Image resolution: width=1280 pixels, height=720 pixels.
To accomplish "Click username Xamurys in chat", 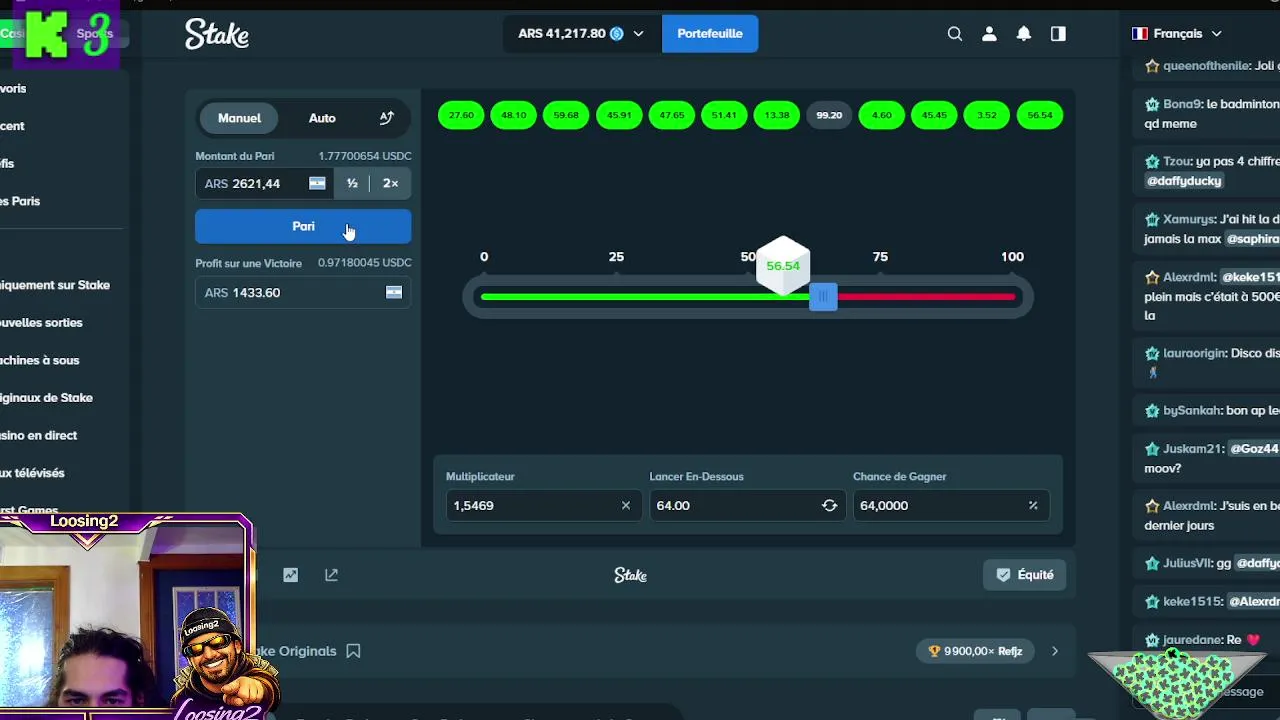I will (x=1189, y=220).
